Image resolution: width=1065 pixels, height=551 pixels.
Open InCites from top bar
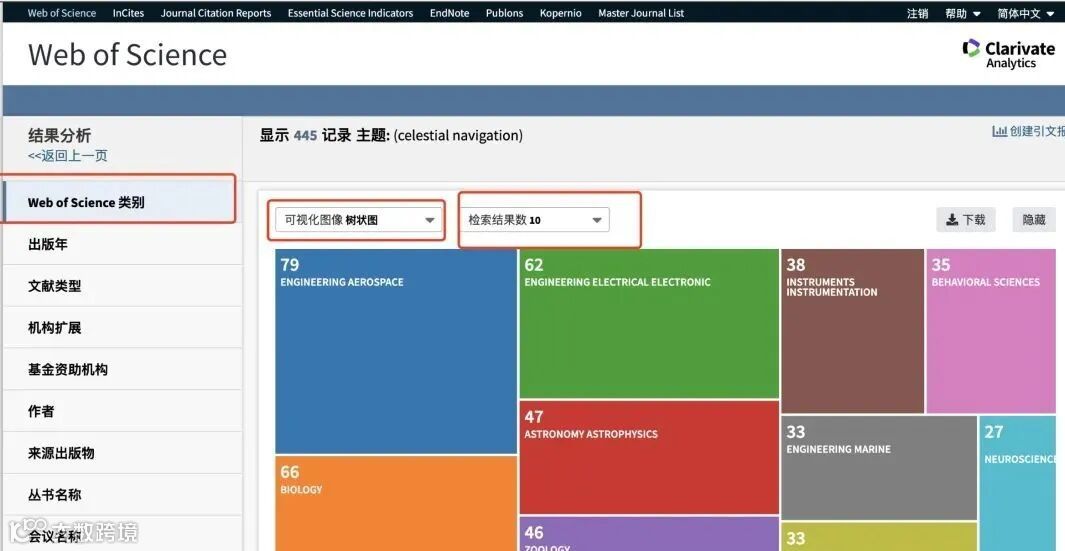[128, 13]
